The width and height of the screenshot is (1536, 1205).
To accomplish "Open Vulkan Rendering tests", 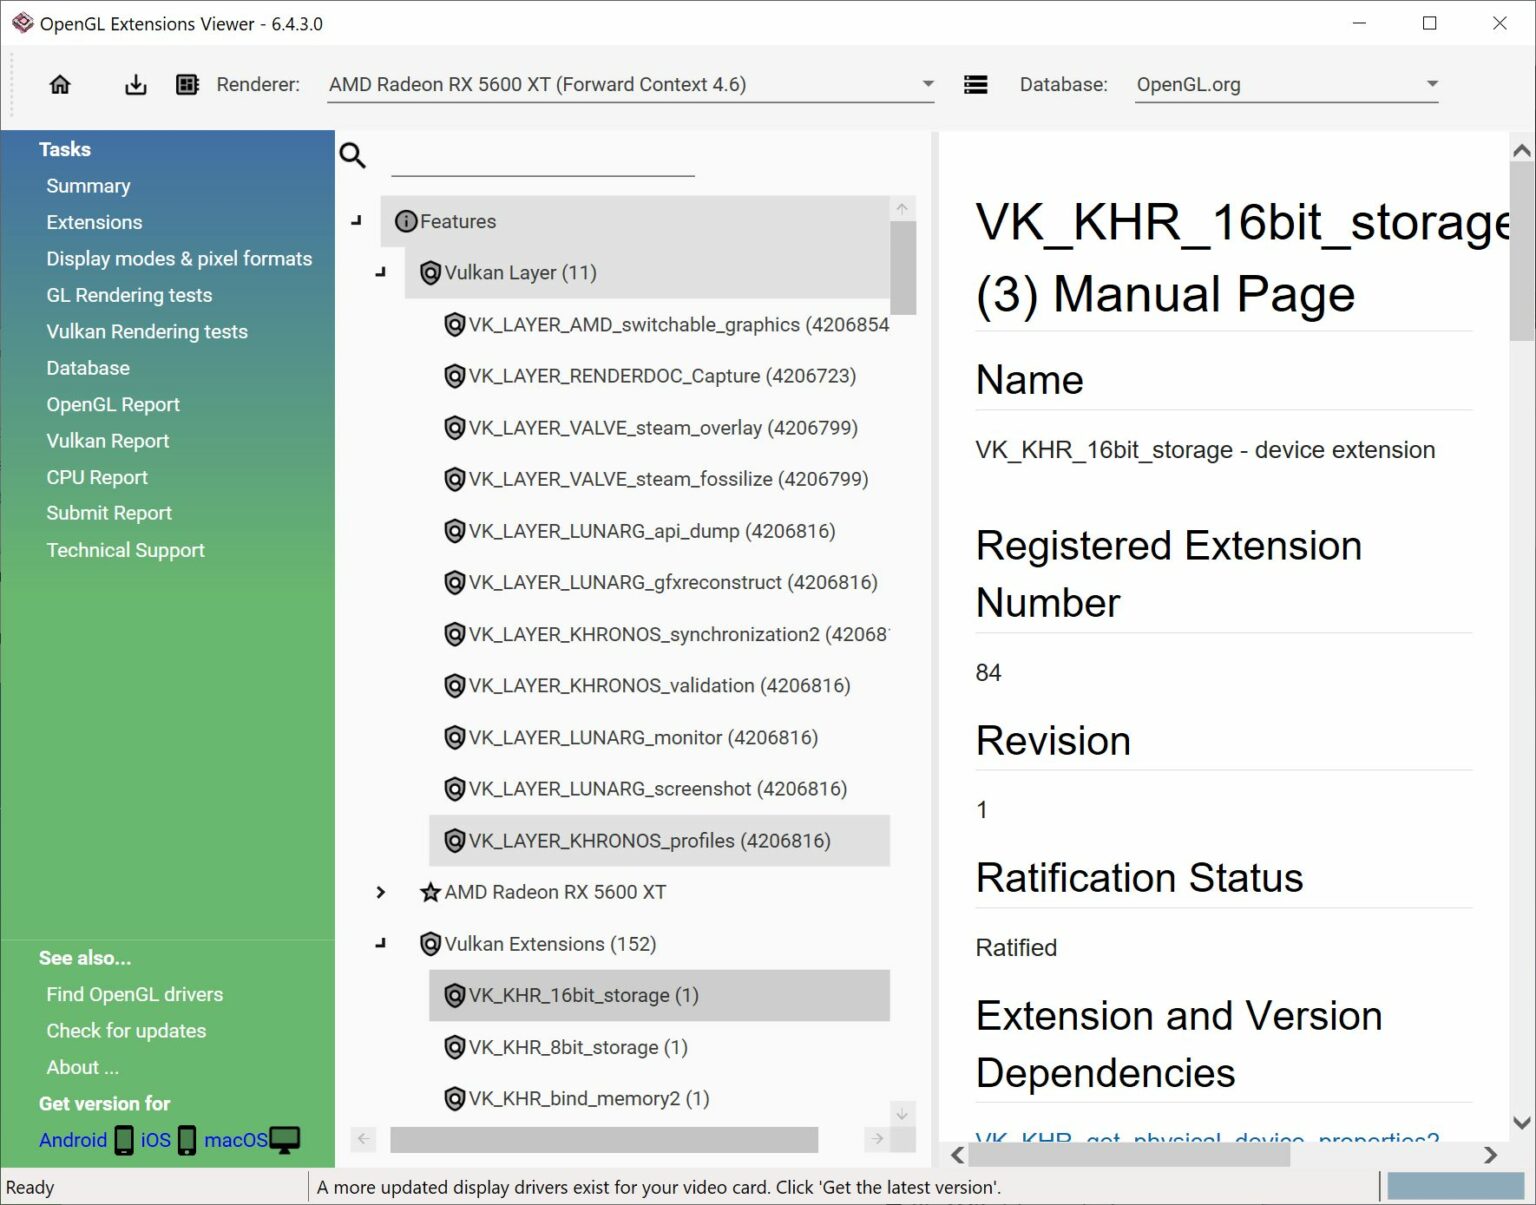I will coord(147,331).
